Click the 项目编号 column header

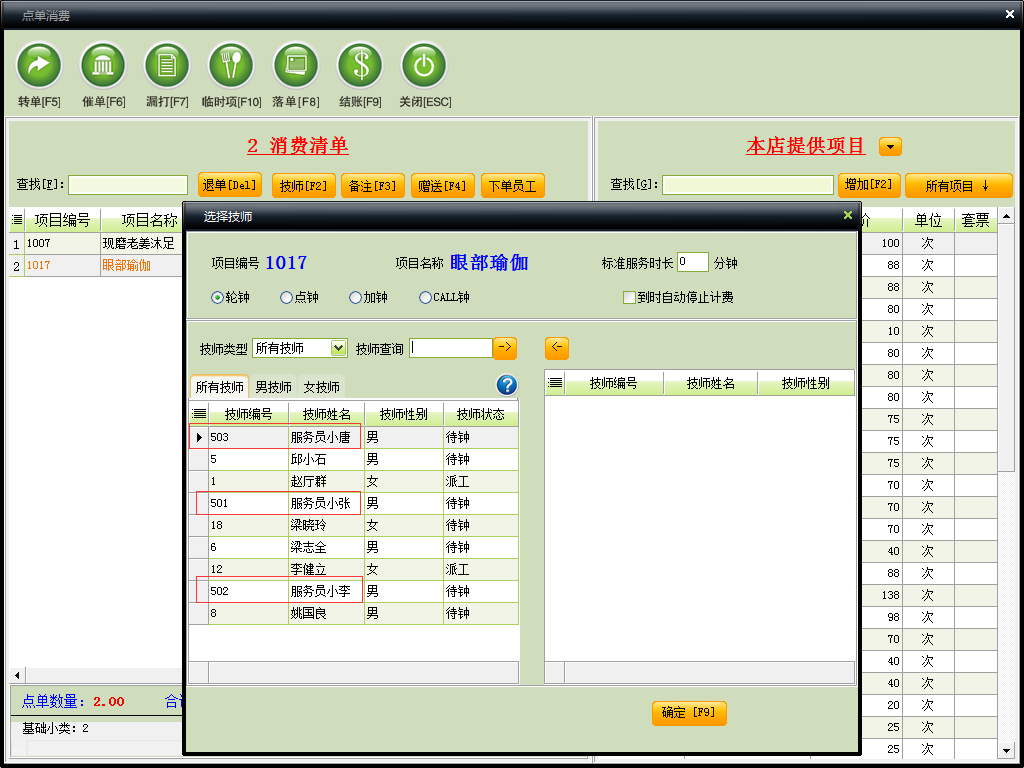pos(63,220)
